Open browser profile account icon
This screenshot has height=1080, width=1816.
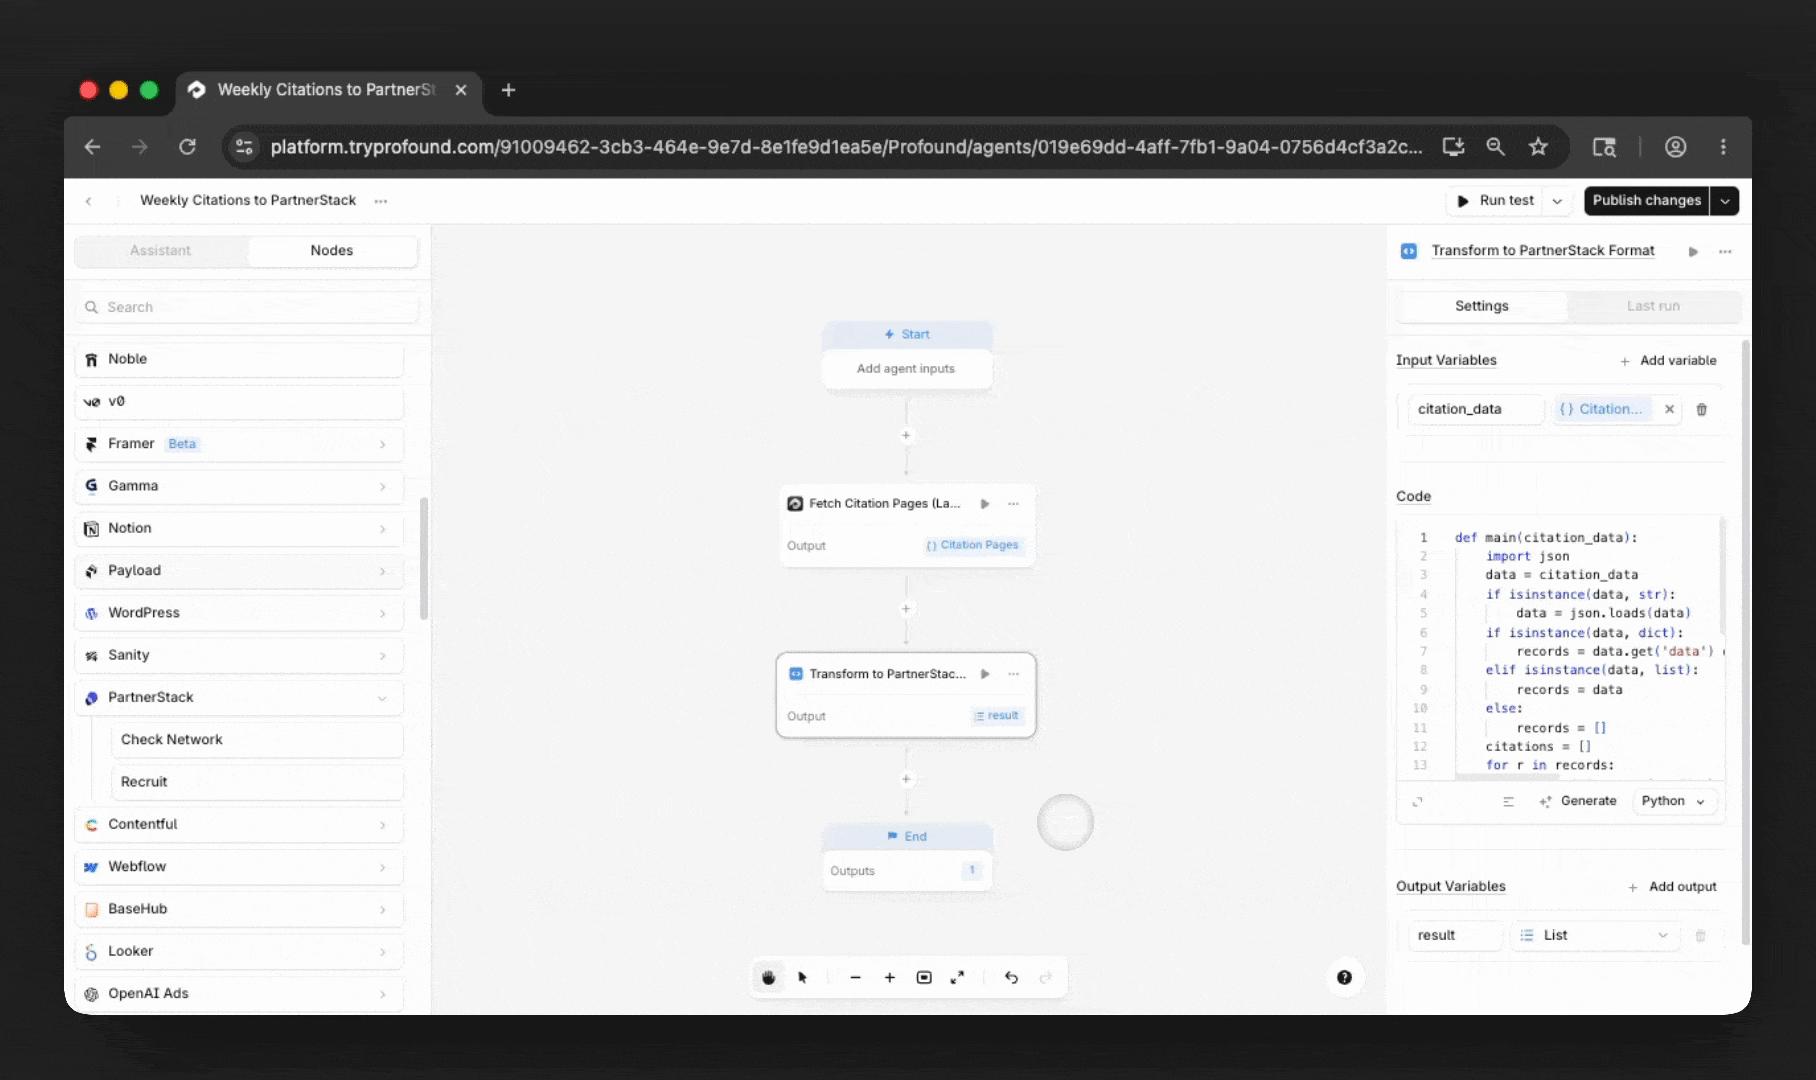[1675, 147]
